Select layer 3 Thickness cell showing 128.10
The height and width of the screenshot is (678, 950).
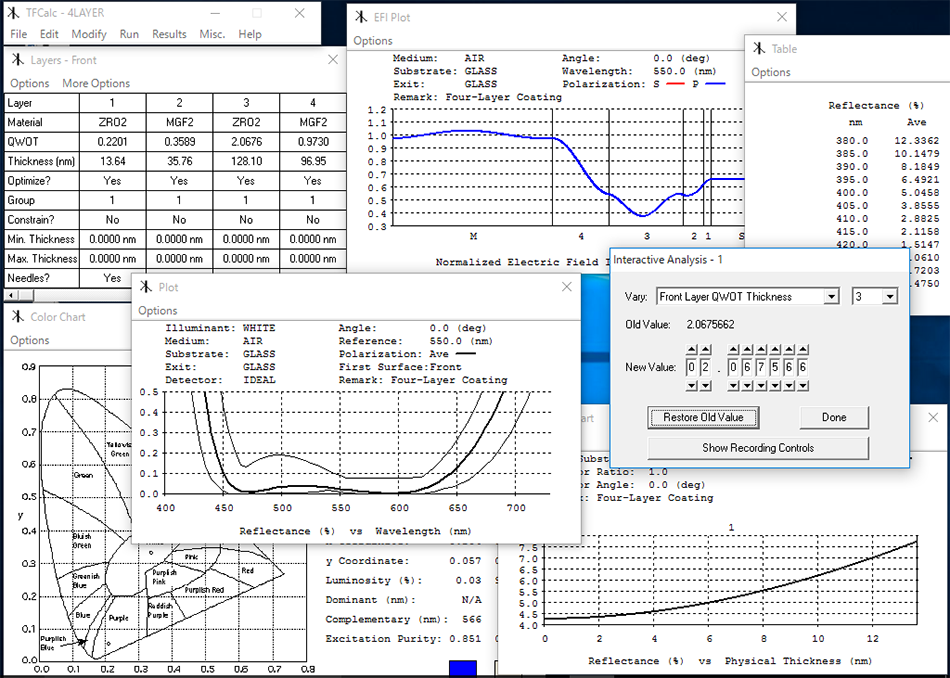coord(246,161)
